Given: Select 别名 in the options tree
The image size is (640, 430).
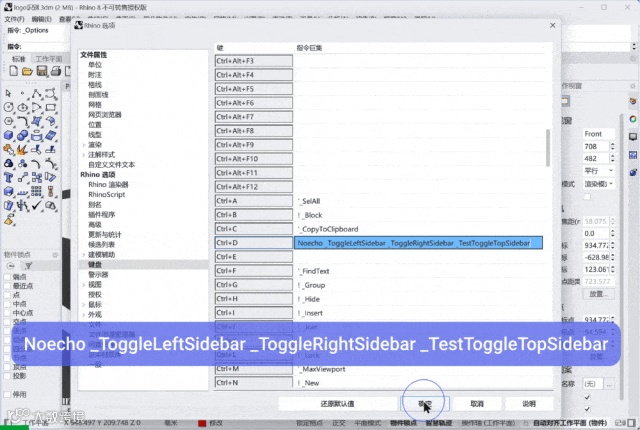Looking at the screenshot, I should tap(95, 204).
